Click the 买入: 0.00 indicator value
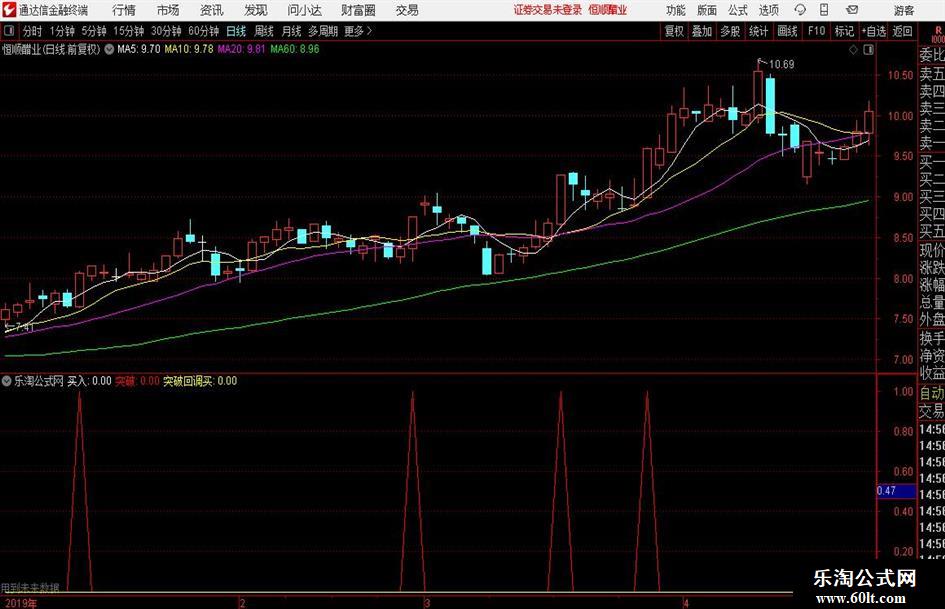The width and height of the screenshot is (945, 609). pos(89,381)
